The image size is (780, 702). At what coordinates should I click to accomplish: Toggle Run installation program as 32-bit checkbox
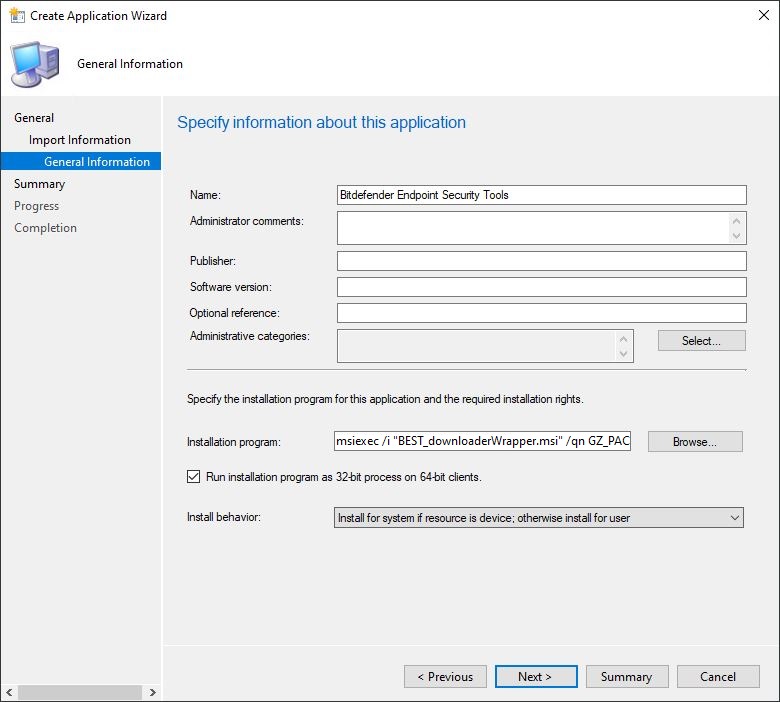(194, 477)
